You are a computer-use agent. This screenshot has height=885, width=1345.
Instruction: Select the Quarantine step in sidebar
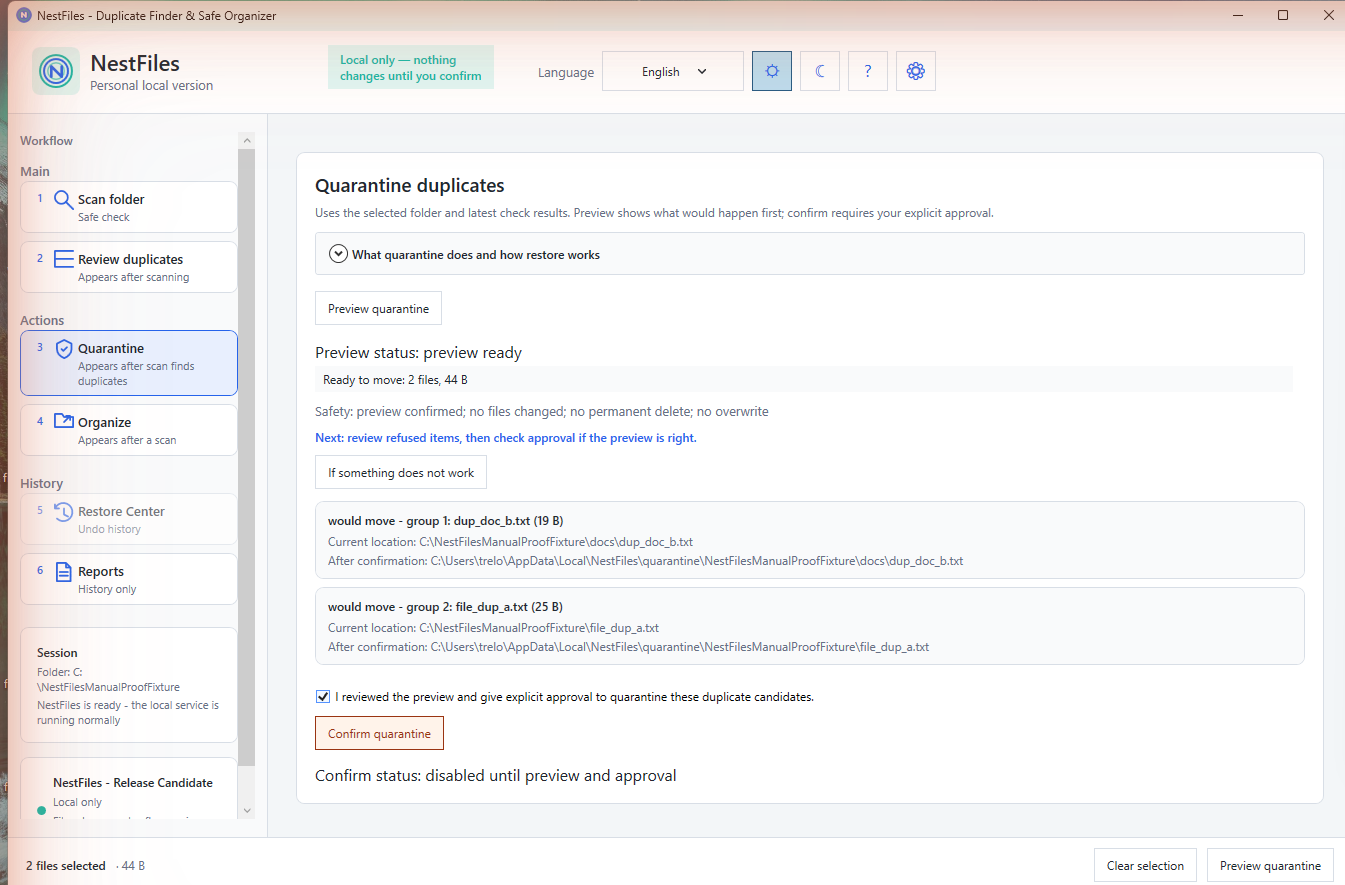pos(129,363)
